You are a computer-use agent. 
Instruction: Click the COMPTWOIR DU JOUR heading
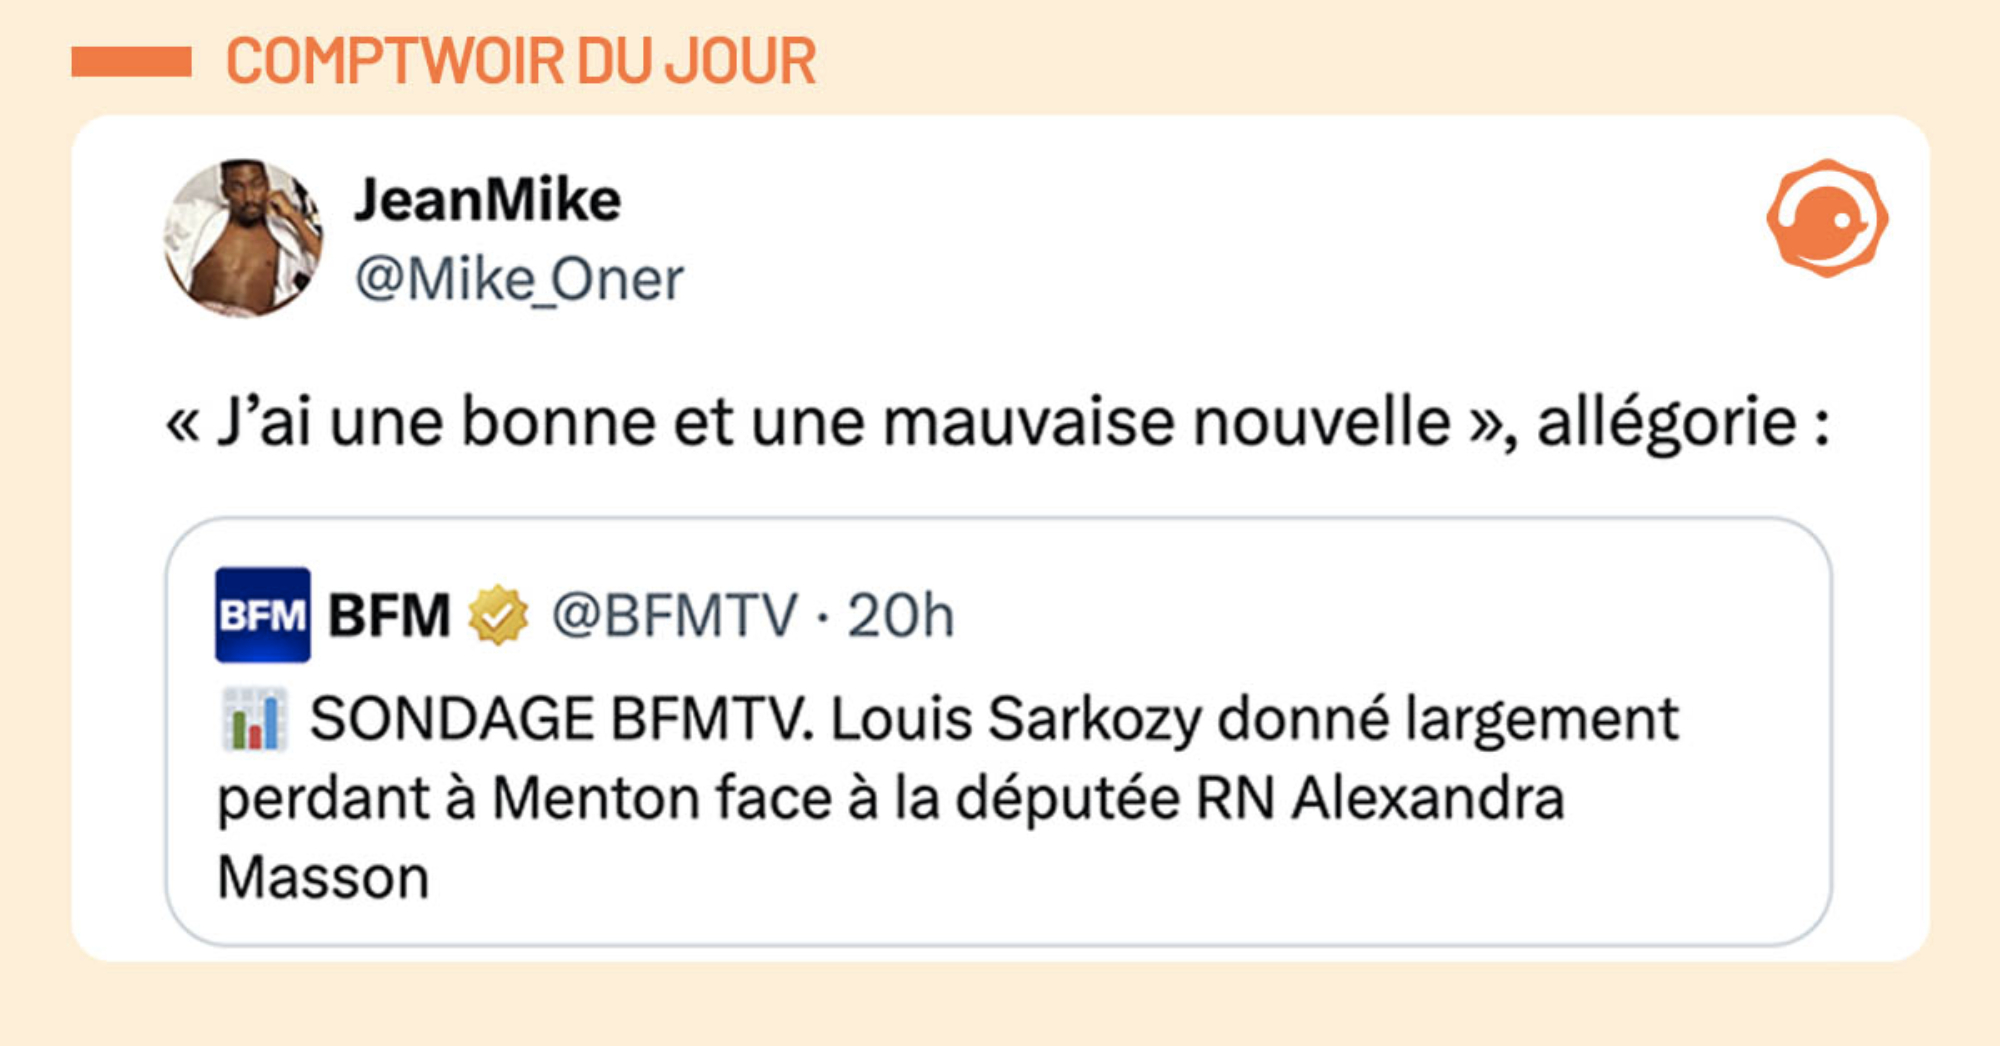coord(521,62)
